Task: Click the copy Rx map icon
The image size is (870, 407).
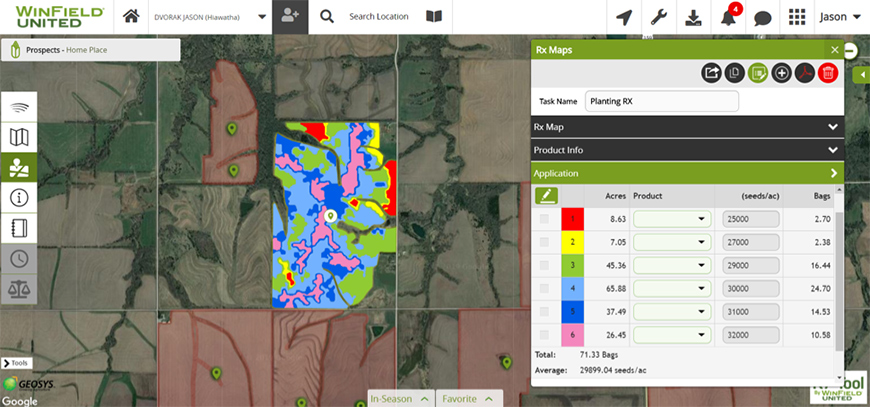Action: point(735,72)
